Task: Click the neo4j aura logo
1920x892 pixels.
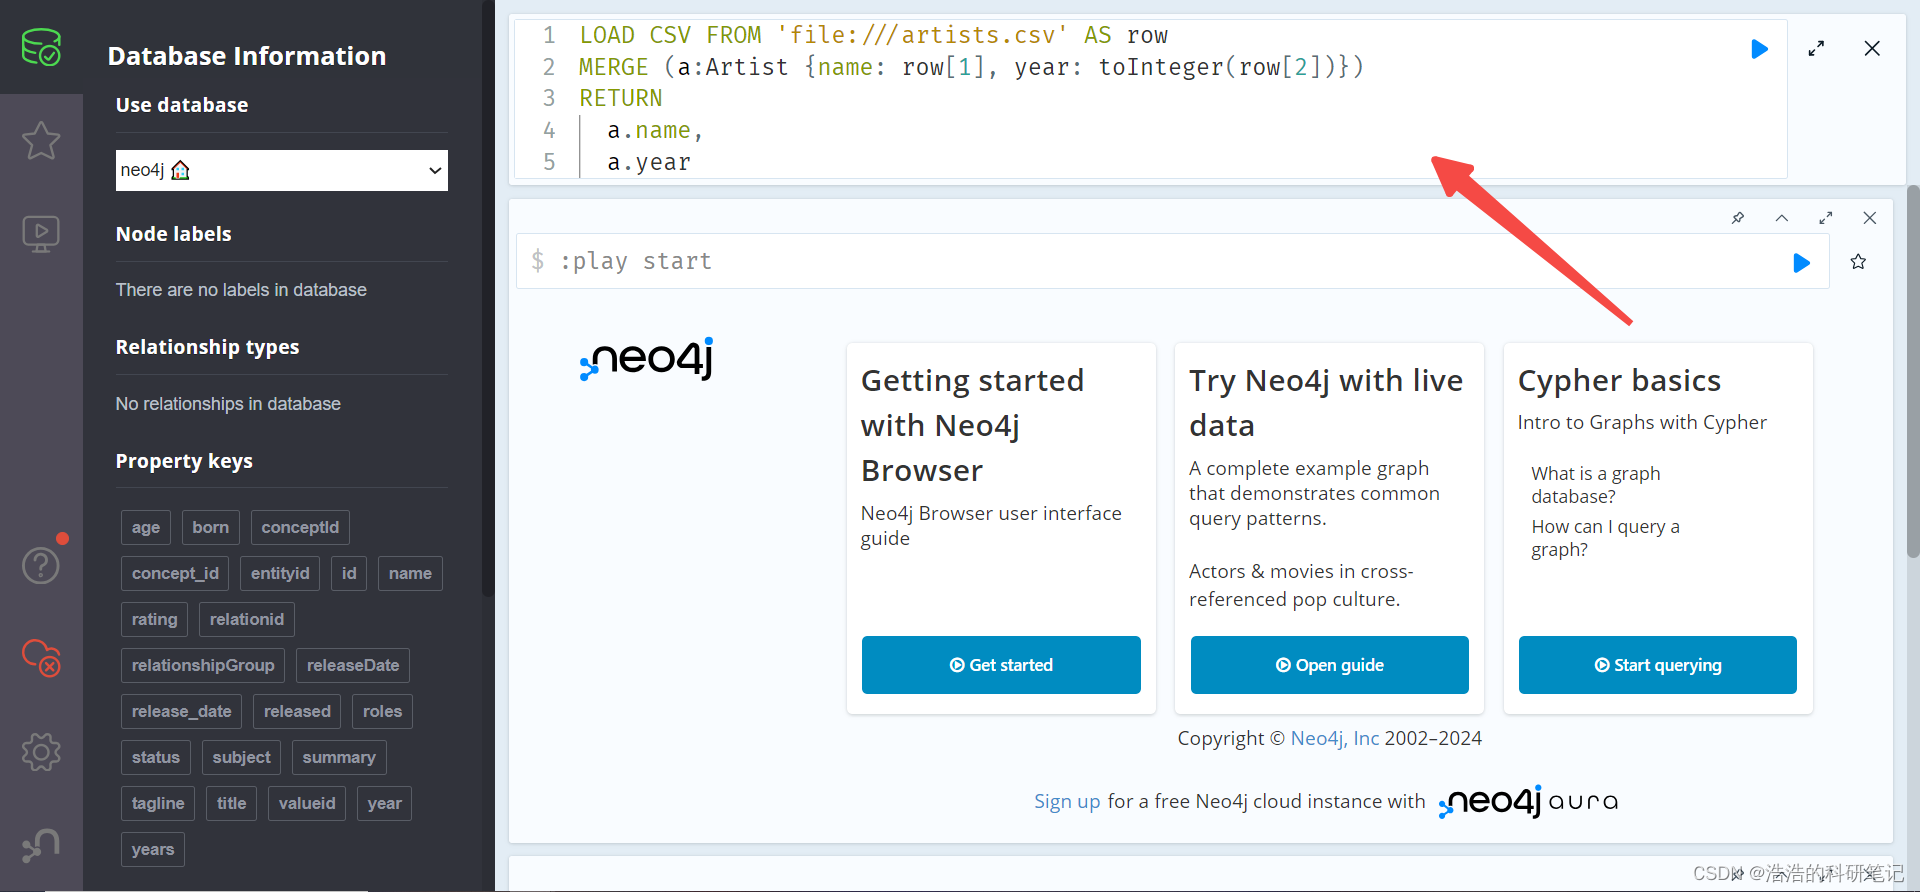Action: pos(1528,801)
